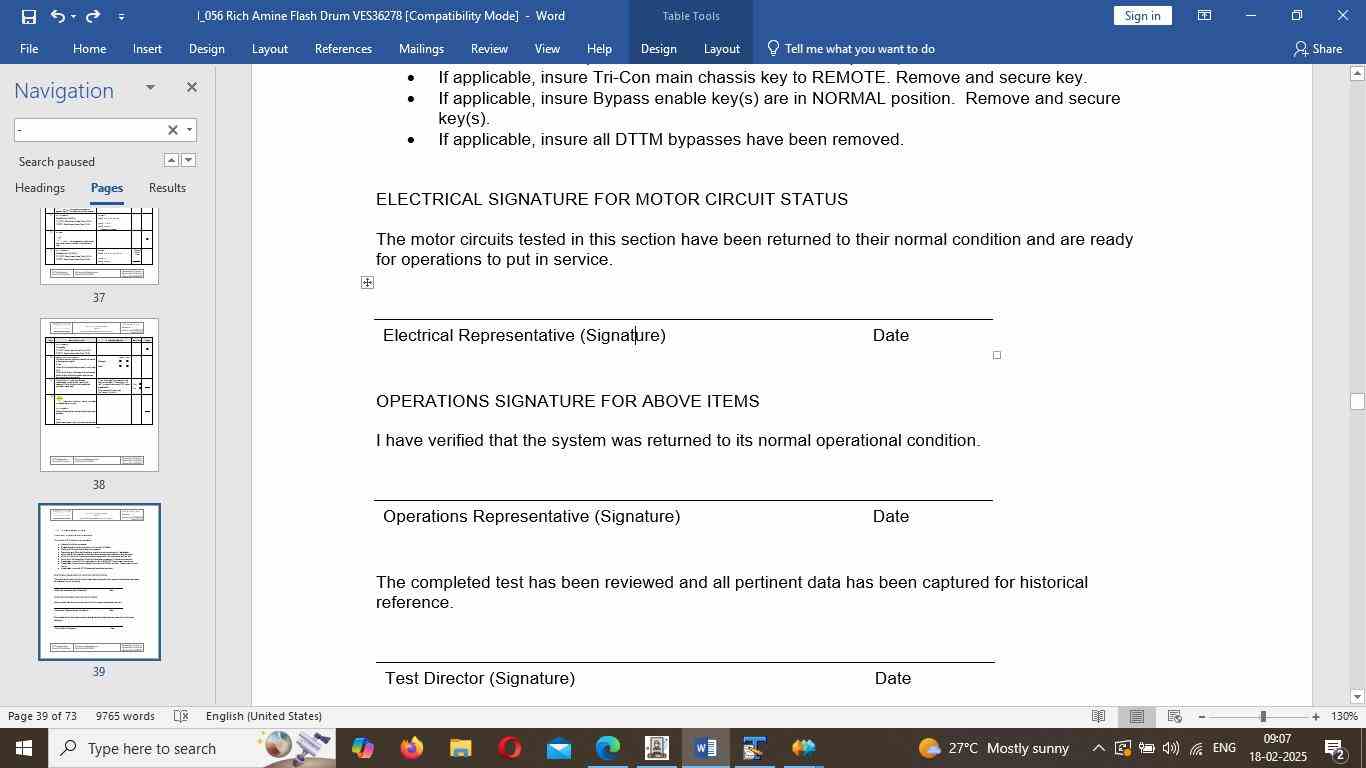Image resolution: width=1366 pixels, height=768 pixels.
Task: Open zoom dialog via 130% level
Action: [1344, 716]
